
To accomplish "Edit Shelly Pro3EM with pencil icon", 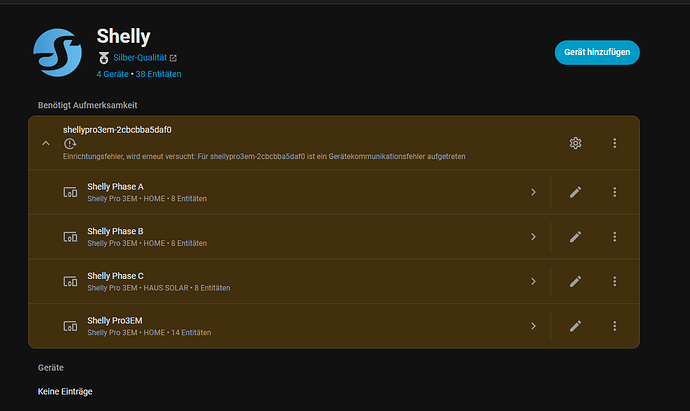I will [x=575, y=326].
